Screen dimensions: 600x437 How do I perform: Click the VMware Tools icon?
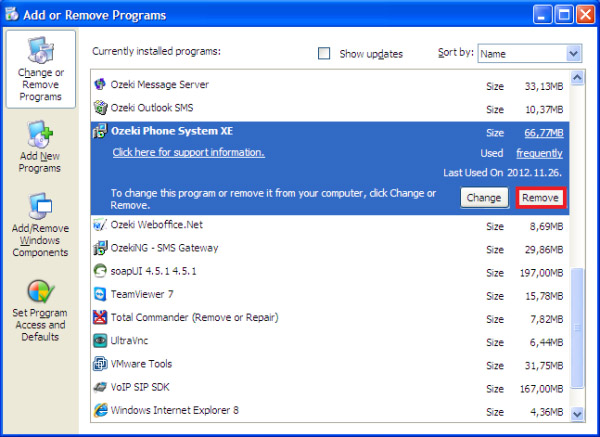pyautogui.click(x=100, y=364)
